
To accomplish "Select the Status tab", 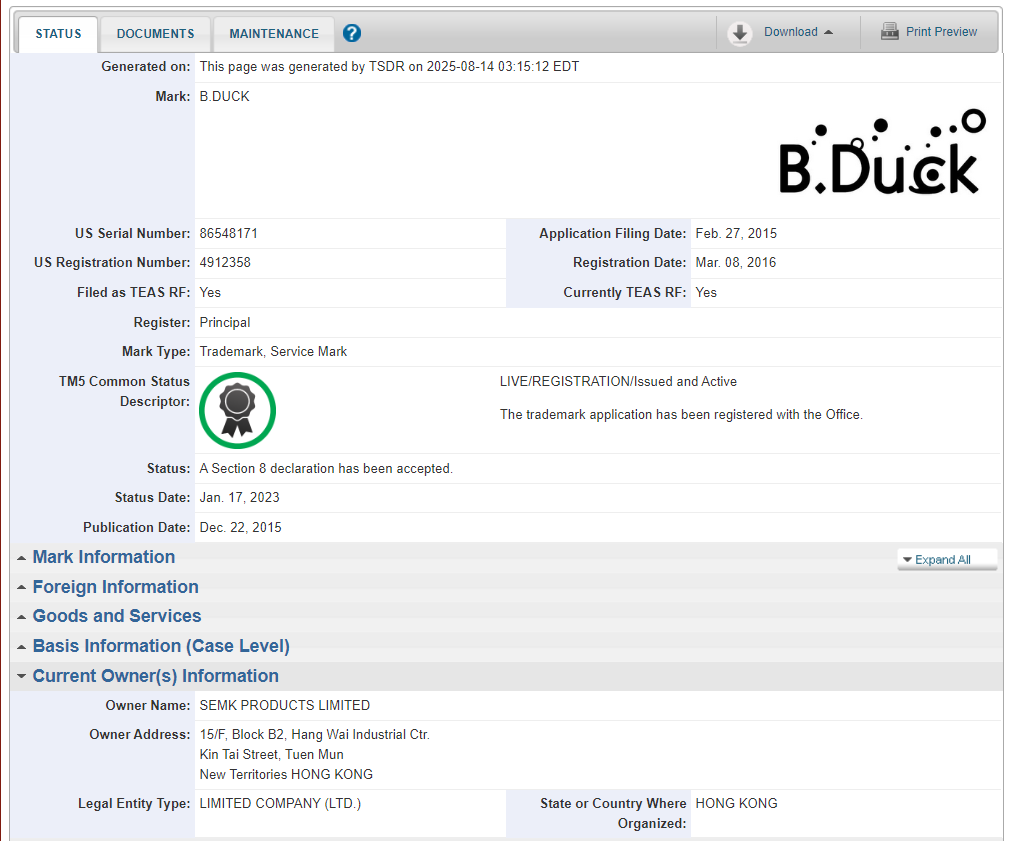I will click(58, 34).
